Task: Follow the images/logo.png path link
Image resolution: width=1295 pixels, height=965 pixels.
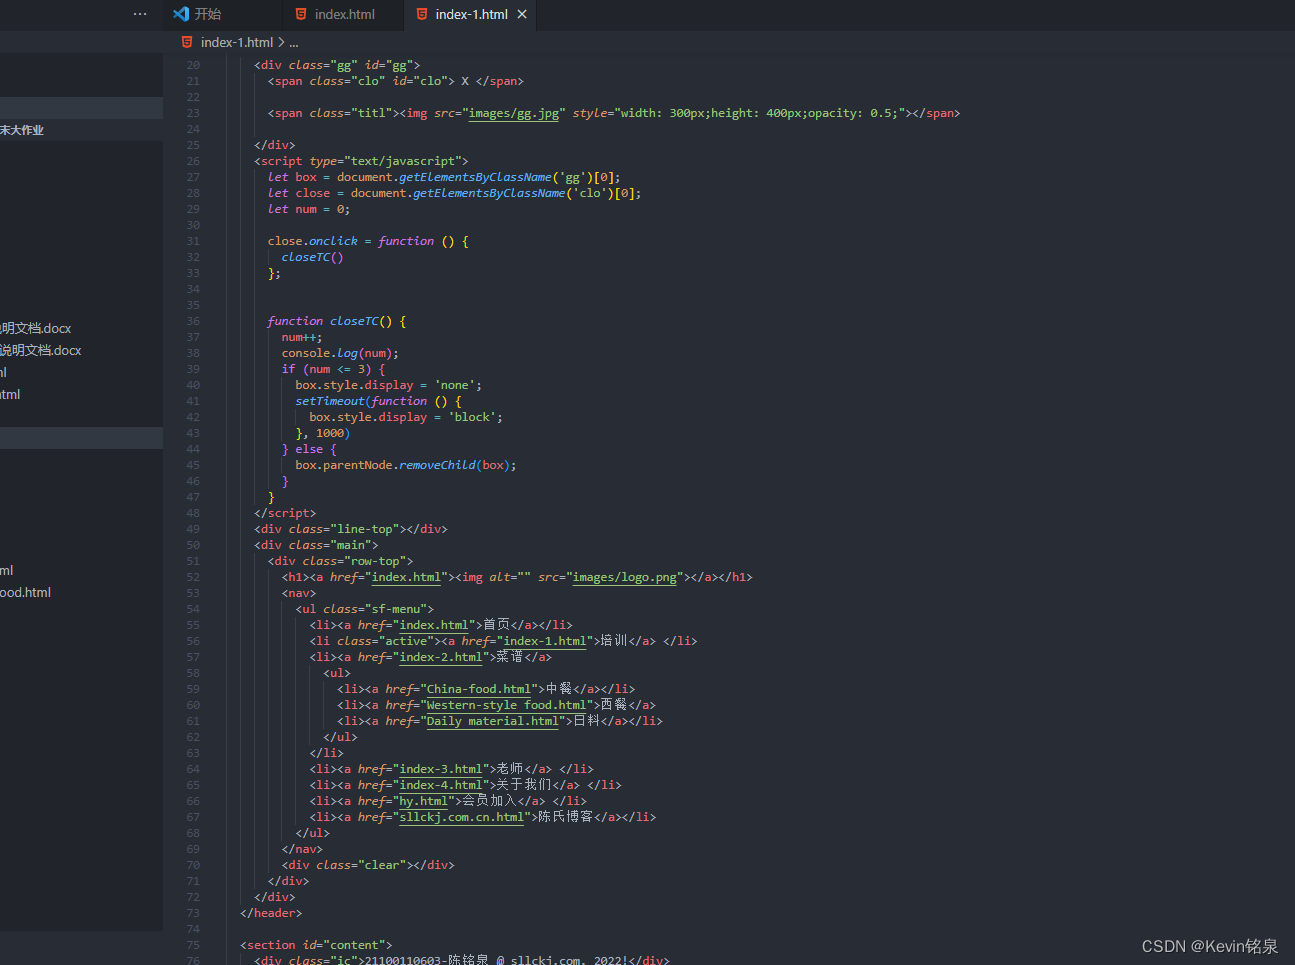Action: tap(627, 577)
